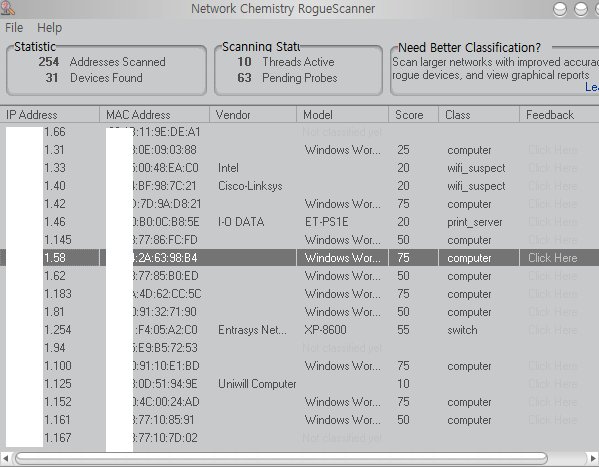
Task: Select the row with IP ending 1.94
Action: (300, 348)
